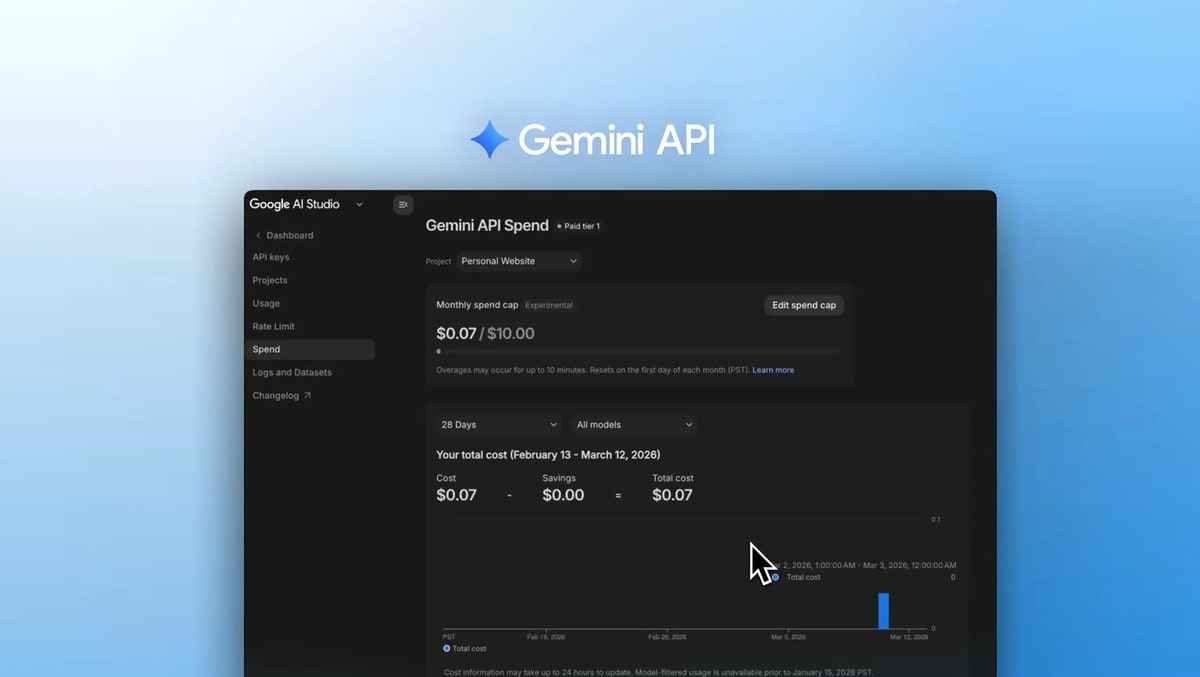Open the Learn more link

click(772, 369)
